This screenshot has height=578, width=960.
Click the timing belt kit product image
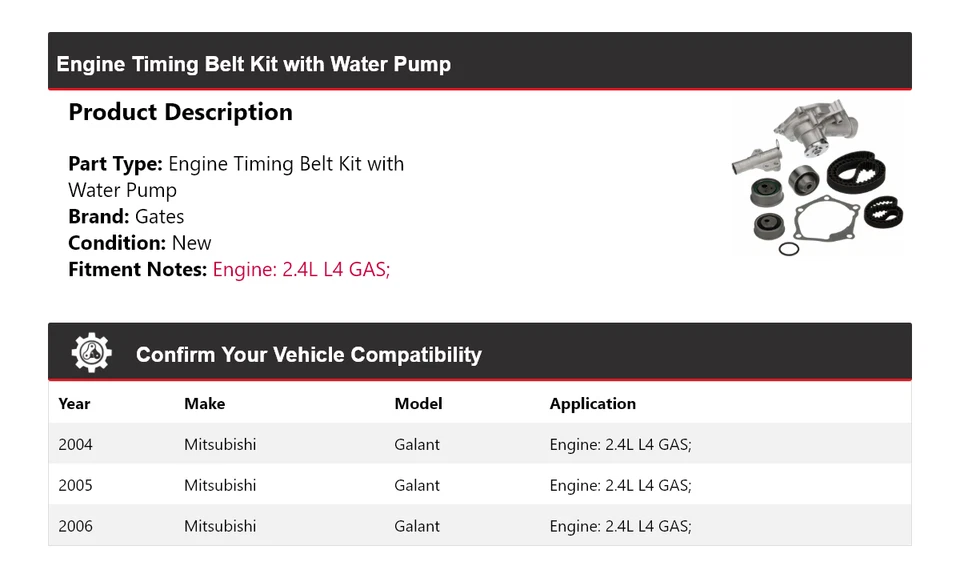[x=818, y=178]
